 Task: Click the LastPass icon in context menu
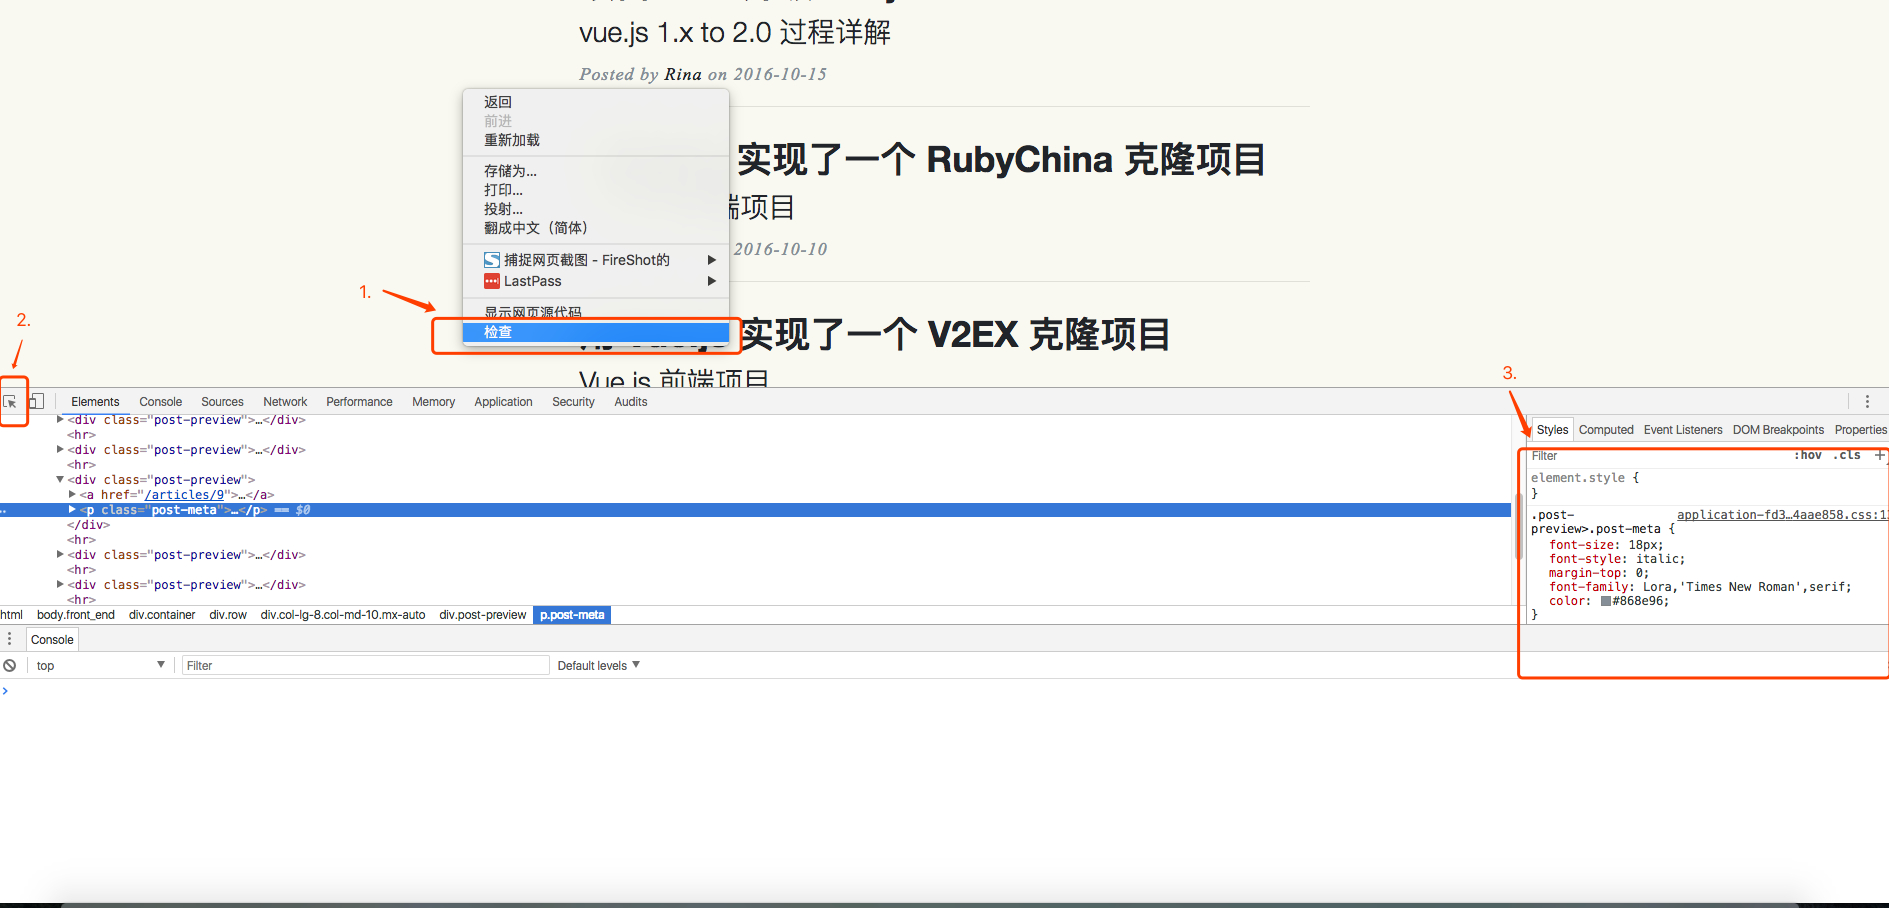coord(492,281)
